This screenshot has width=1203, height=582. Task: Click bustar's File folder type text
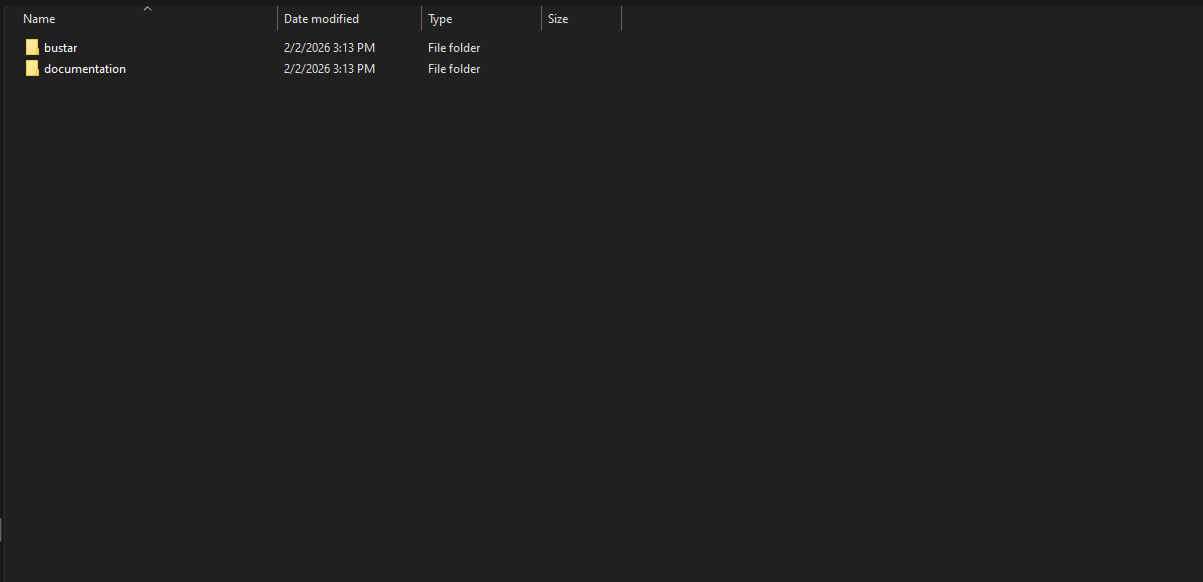click(454, 48)
